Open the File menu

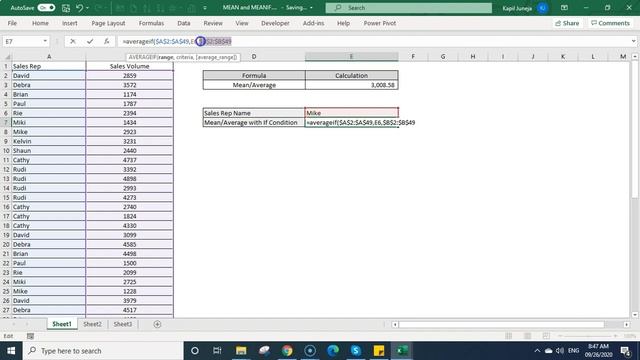coord(12,23)
